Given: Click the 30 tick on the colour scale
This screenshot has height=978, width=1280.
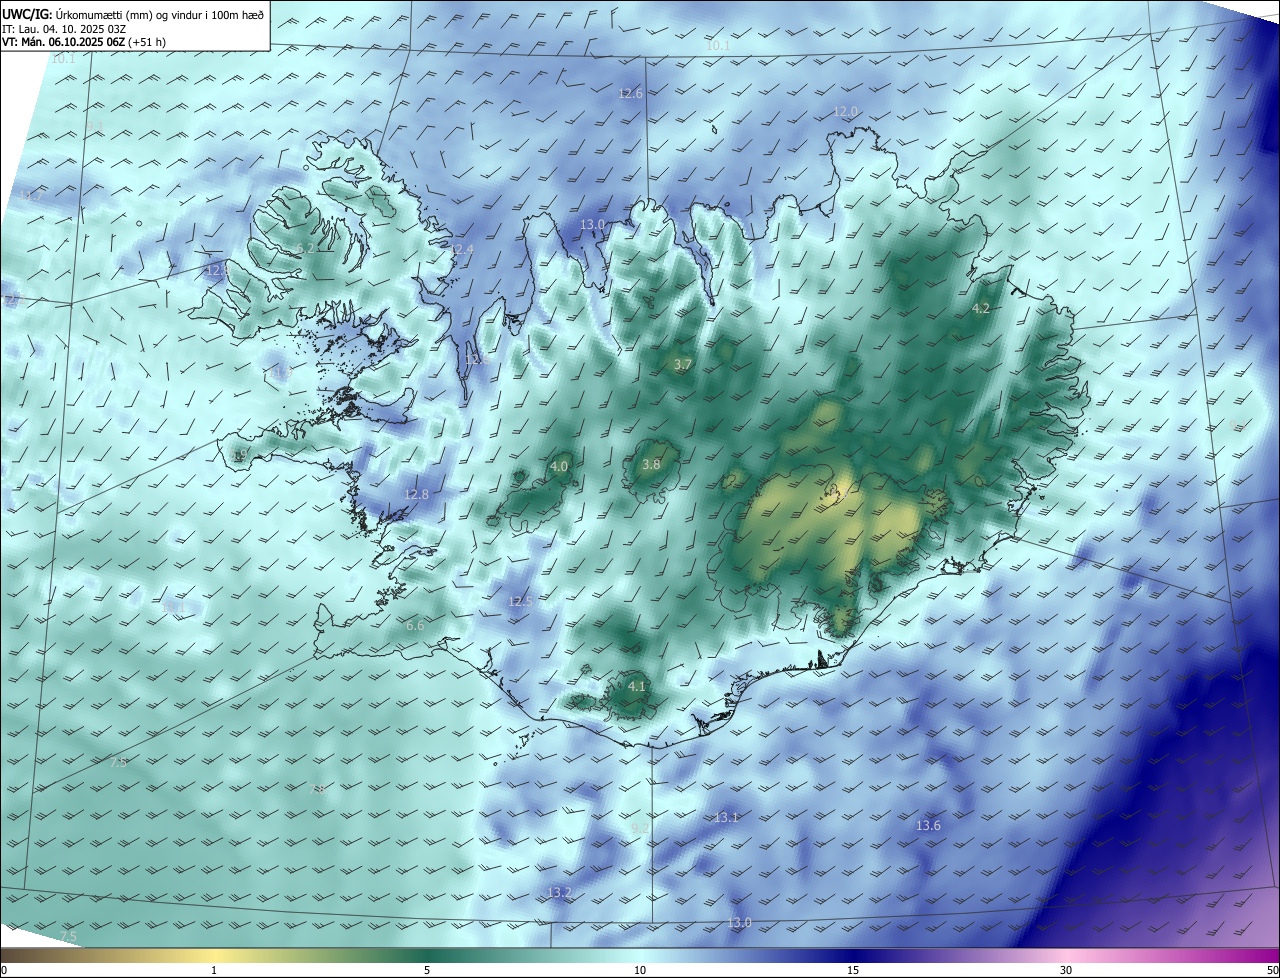Looking at the screenshot, I should click(1066, 970).
